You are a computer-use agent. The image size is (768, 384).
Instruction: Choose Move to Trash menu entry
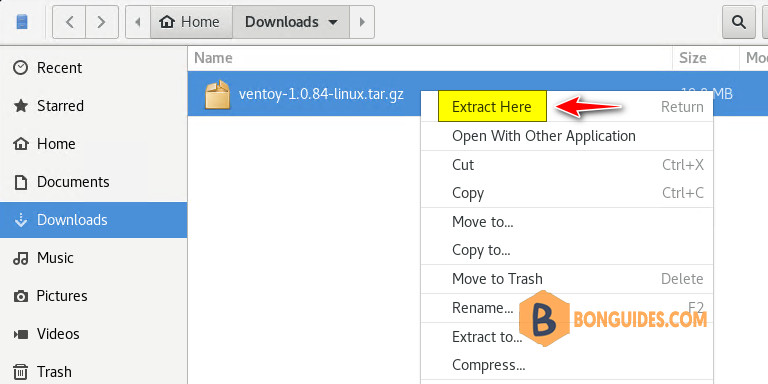coord(567,279)
